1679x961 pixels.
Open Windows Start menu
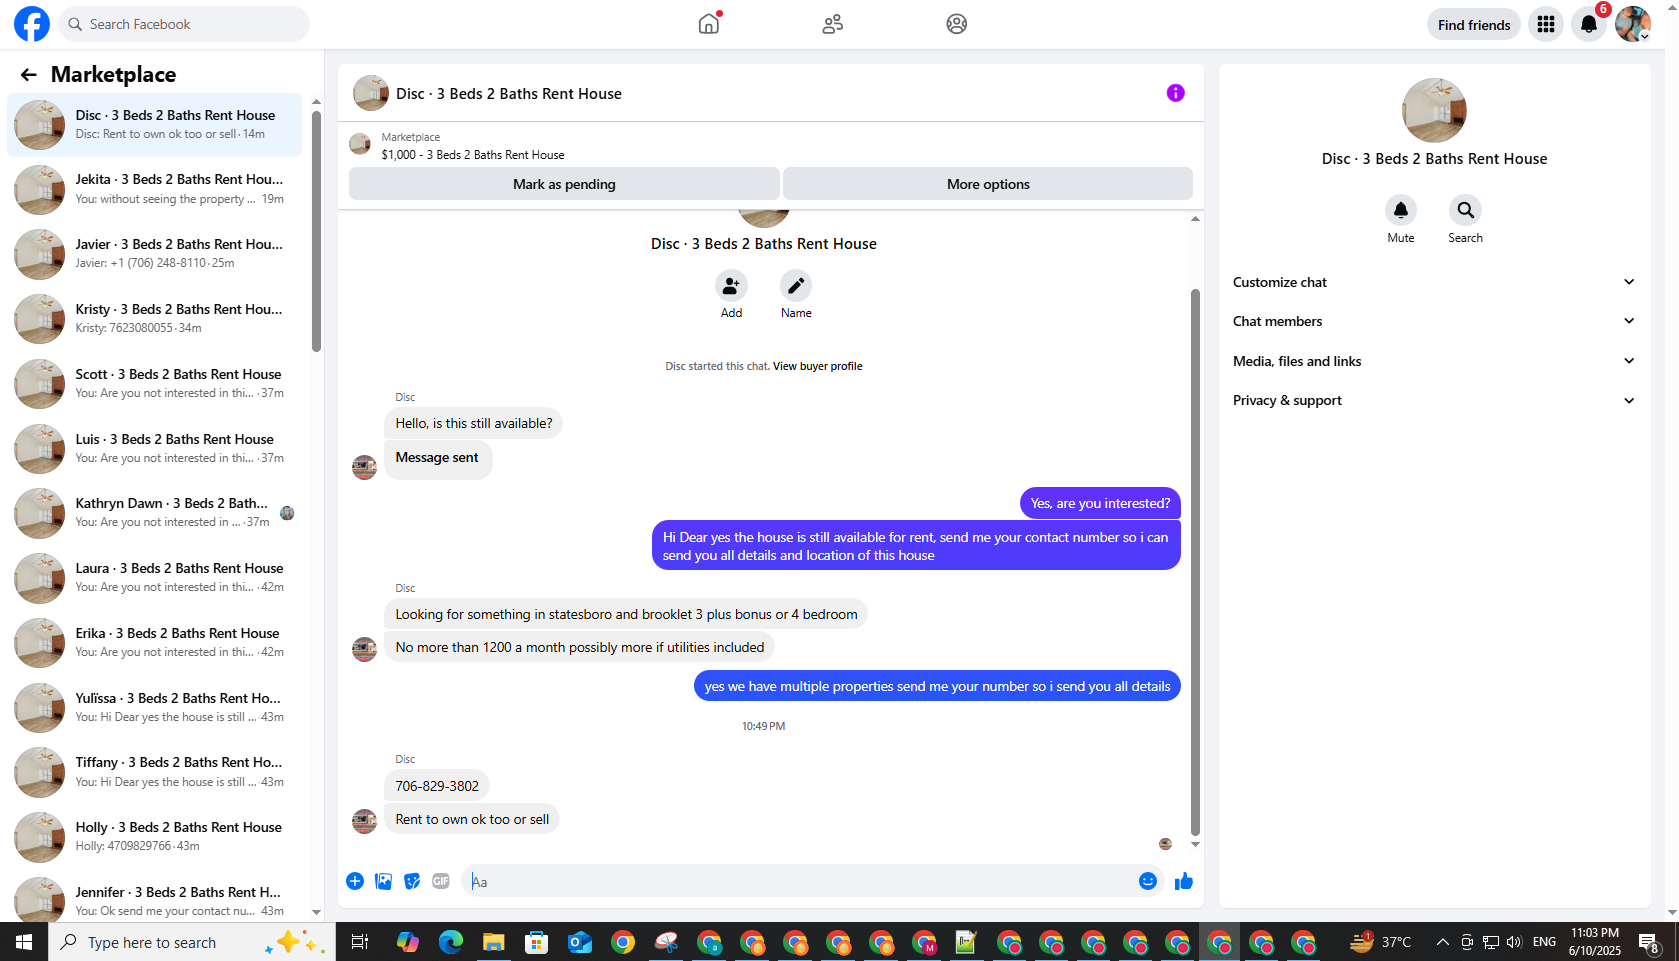coord(24,942)
